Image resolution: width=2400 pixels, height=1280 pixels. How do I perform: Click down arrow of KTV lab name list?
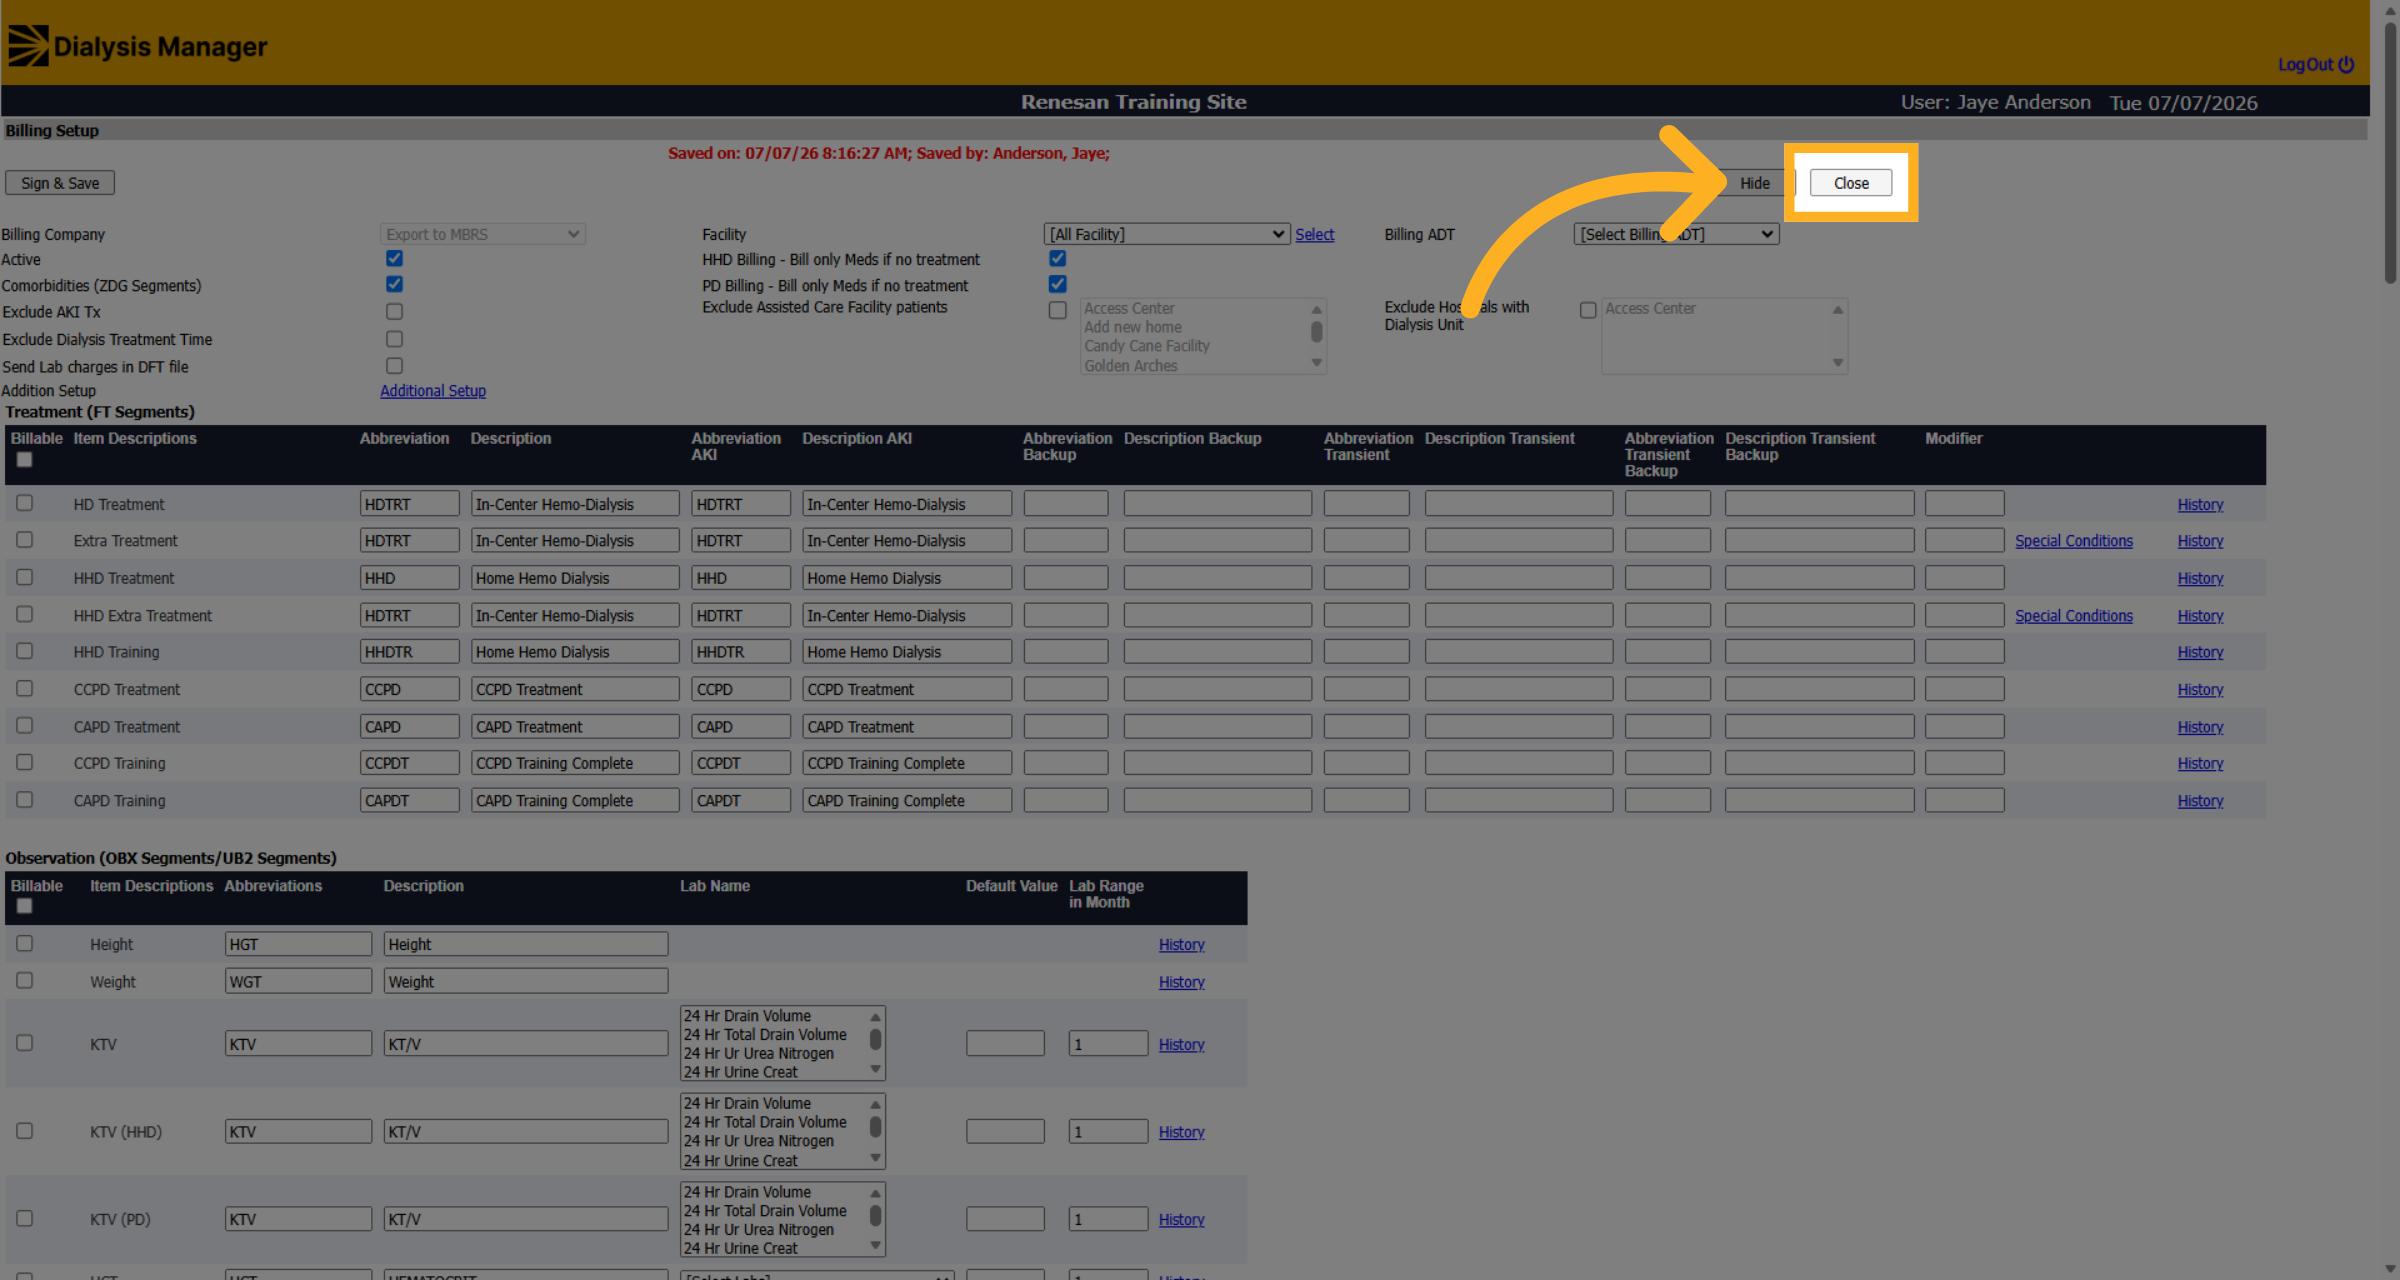point(875,1069)
